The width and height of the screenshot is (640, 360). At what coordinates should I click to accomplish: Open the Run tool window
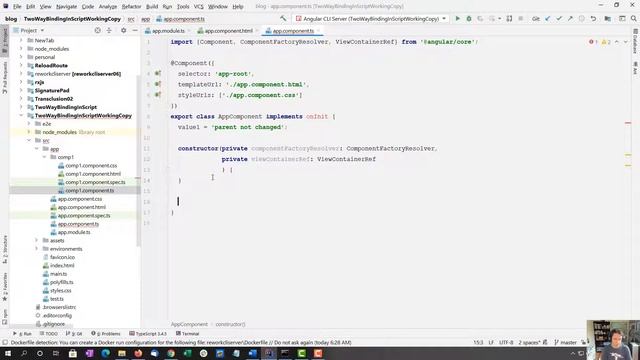[22, 333]
